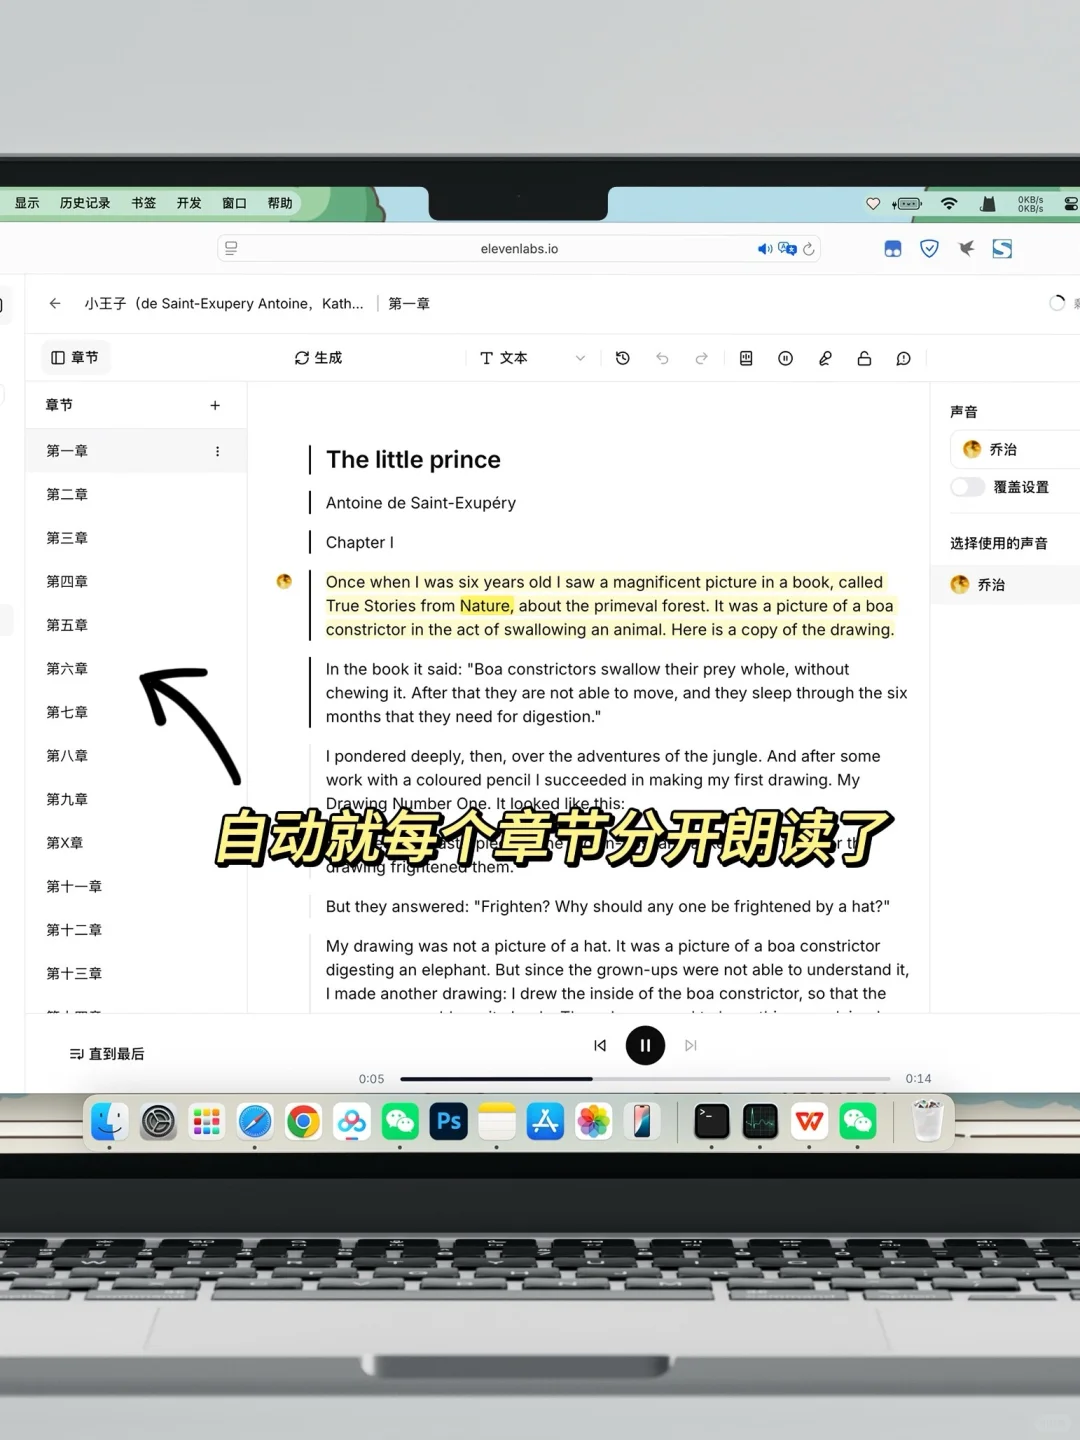Image resolution: width=1080 pixels, height=1440 pixels.
Task: Select chapter 第X章
Action: (x=136, y=843)
